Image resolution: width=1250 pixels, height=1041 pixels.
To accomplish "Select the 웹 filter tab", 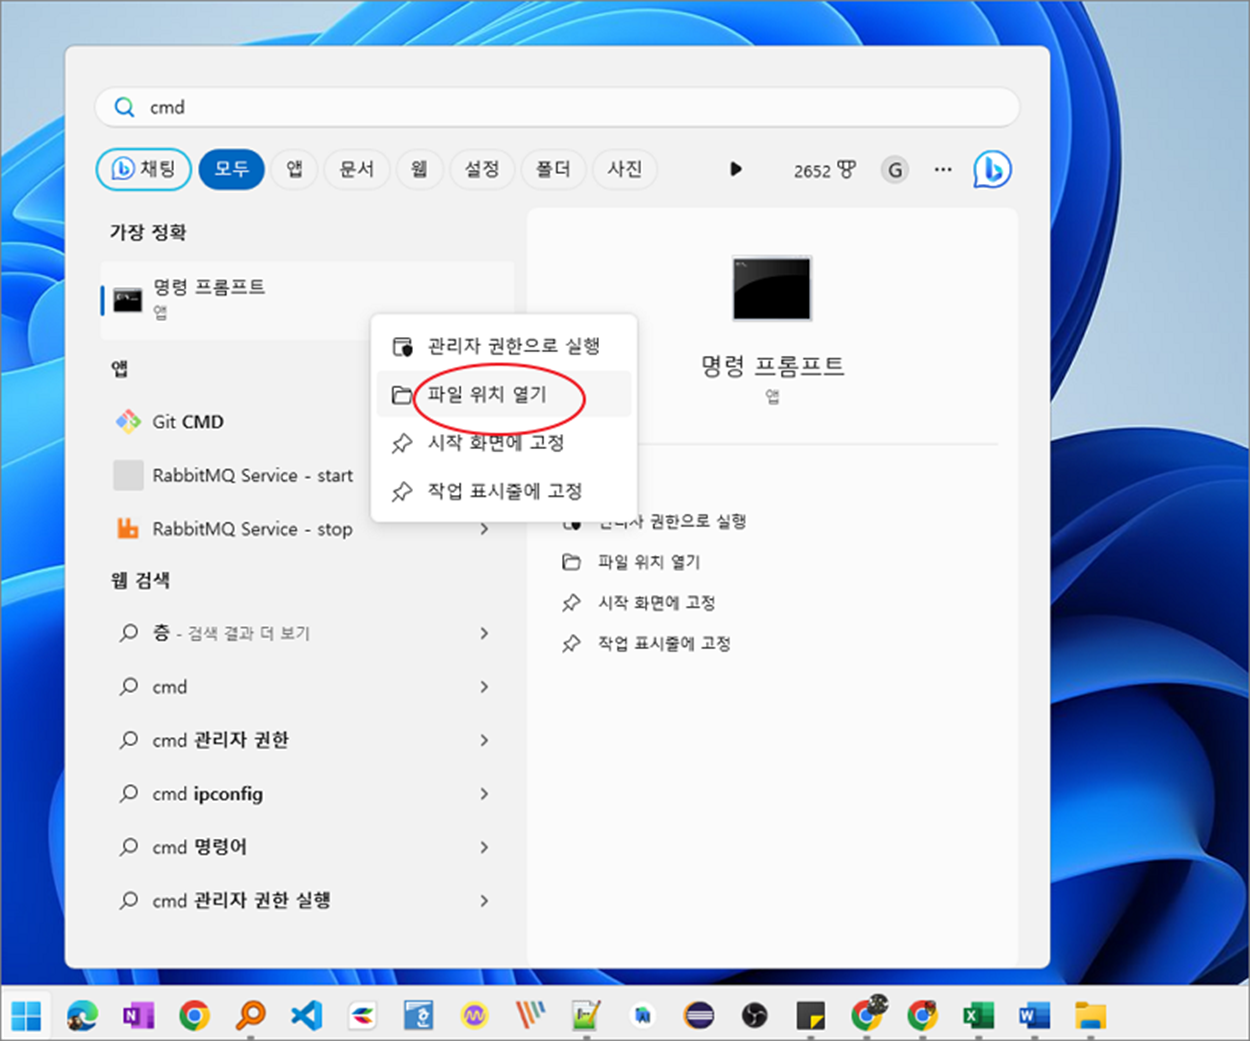I will click(x=419, y=169).
